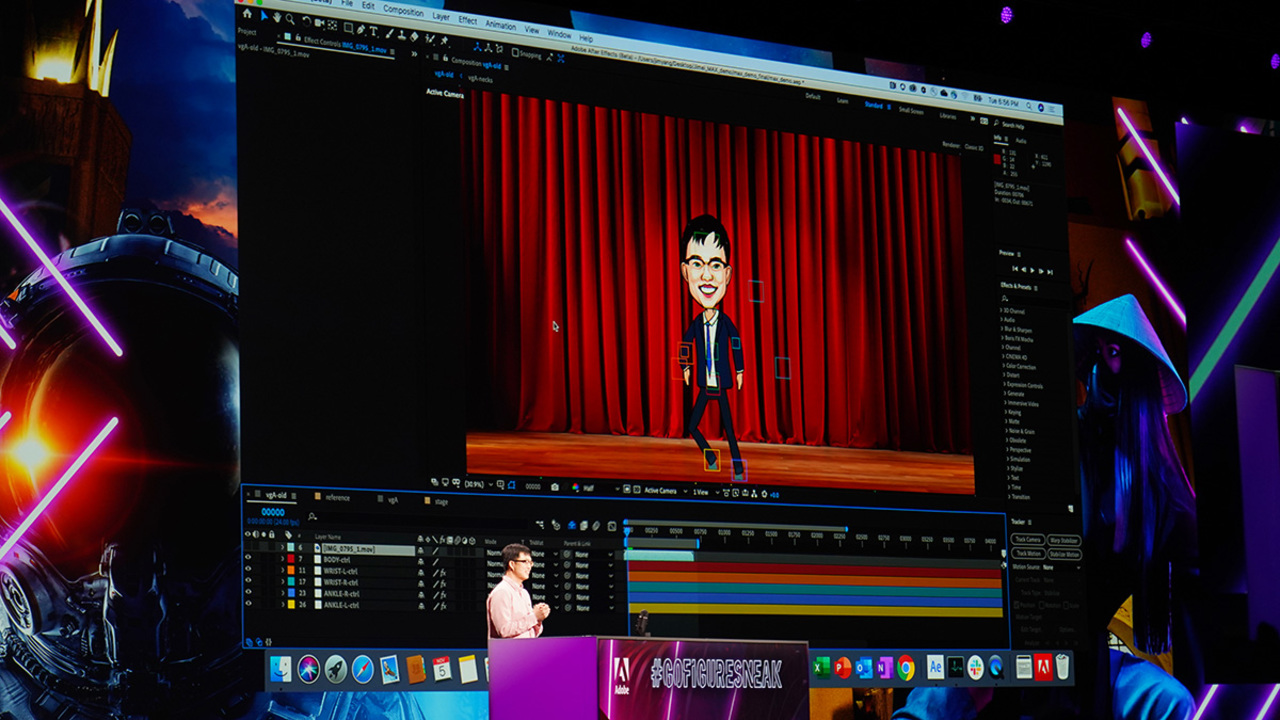The height and width of the screenshot is (720, 1280).
Task: Open the Window menu
Action: pyautogui.click(x=559, y=33)
